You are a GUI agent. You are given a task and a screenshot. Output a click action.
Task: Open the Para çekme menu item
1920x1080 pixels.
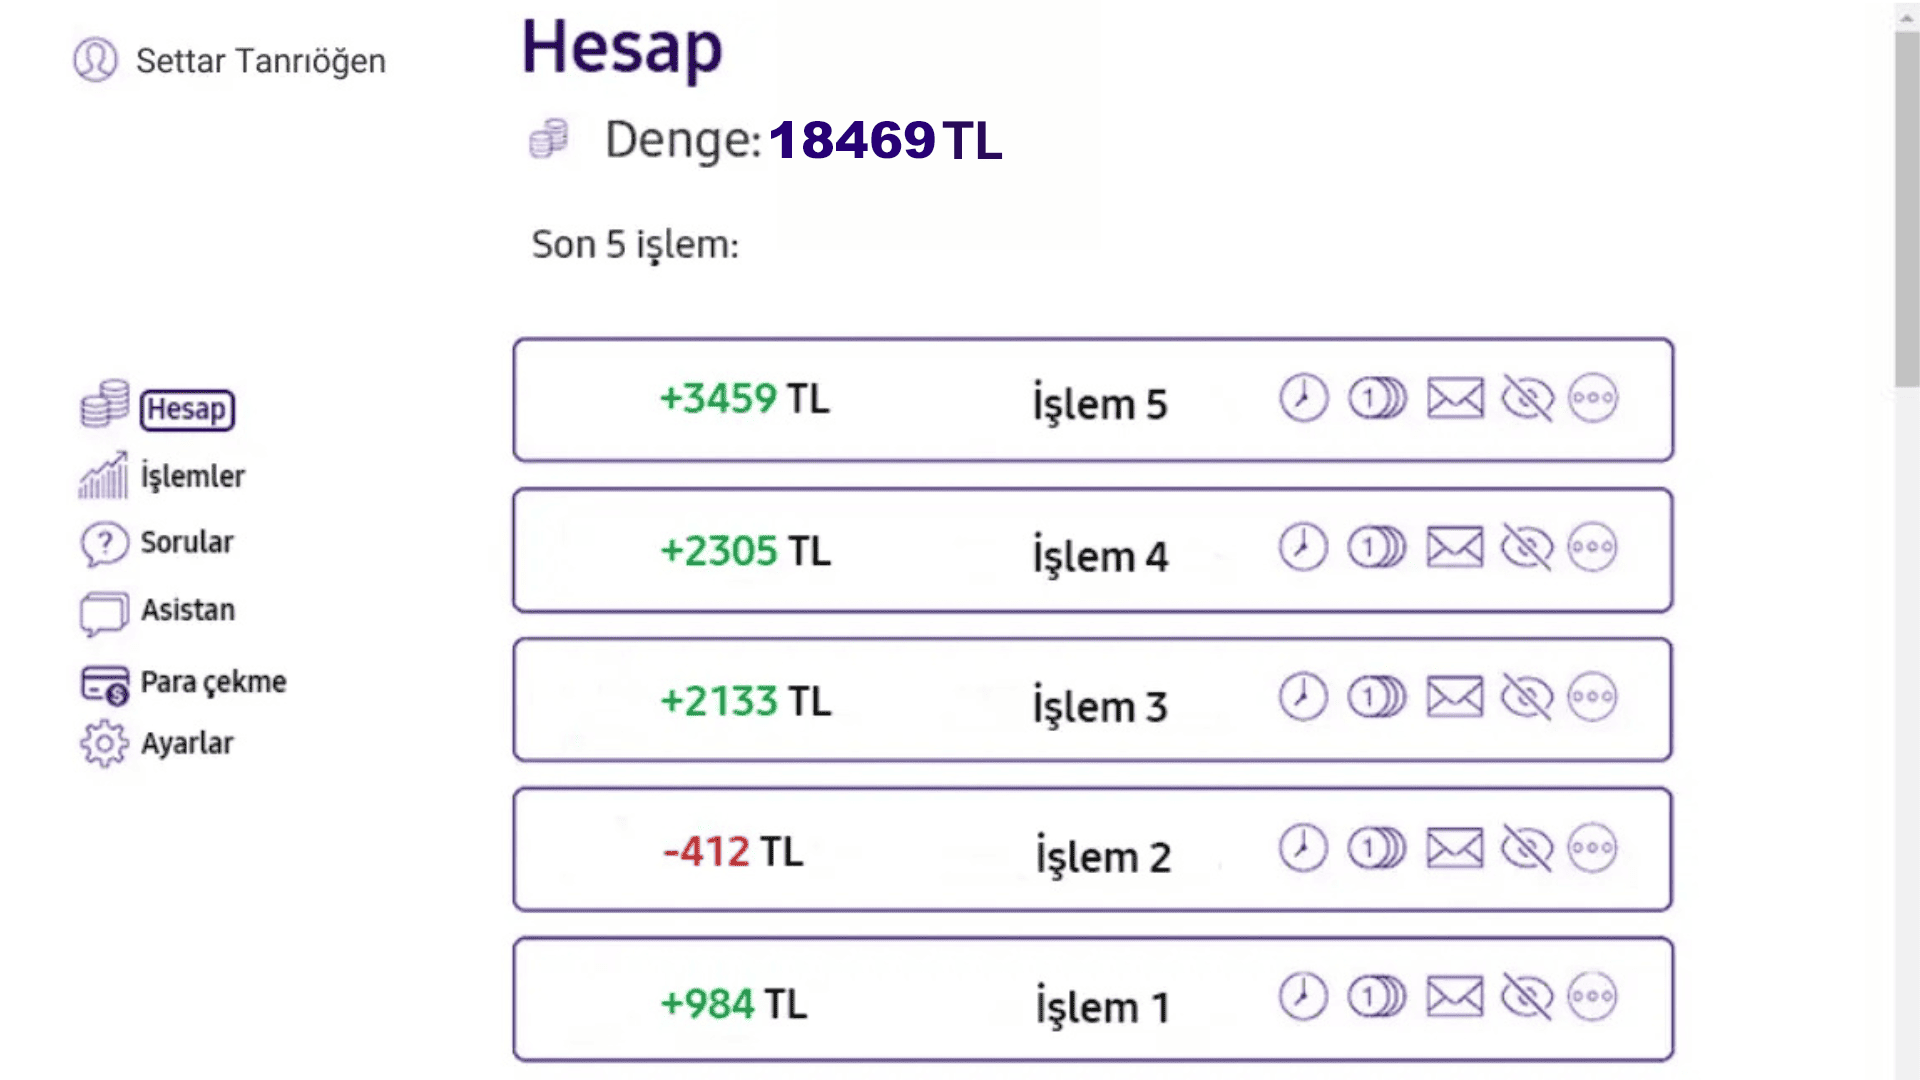click(213, 682)
